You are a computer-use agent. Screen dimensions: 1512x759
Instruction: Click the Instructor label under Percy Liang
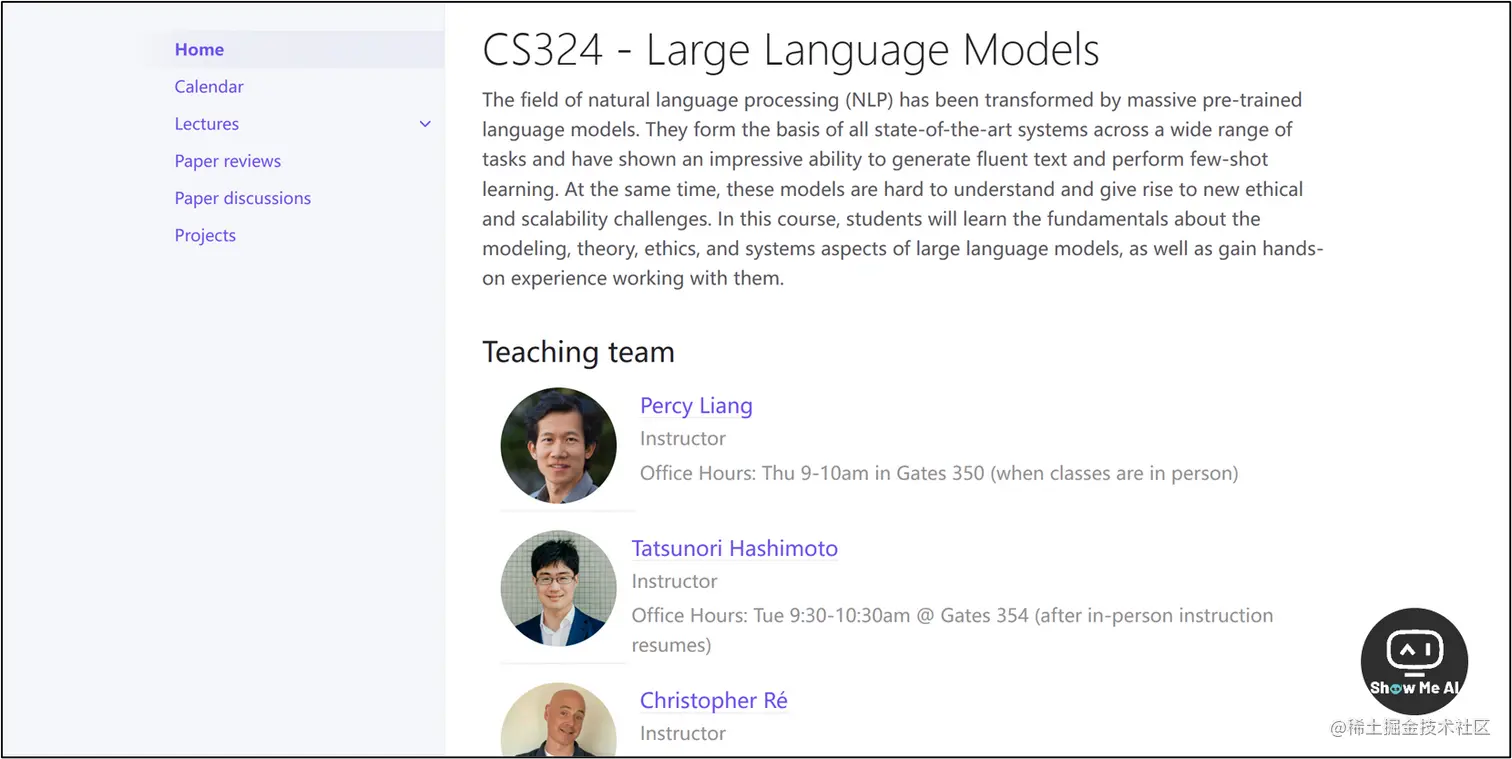683,438
